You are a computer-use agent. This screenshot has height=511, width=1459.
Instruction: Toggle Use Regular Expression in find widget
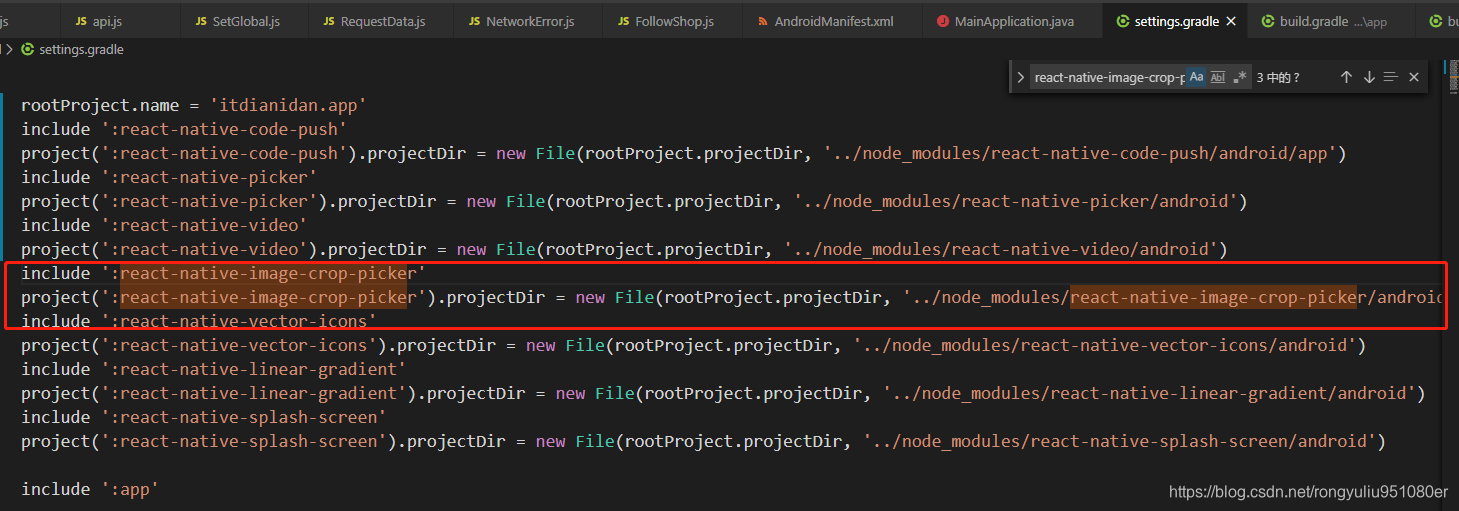pos(1240,77)
